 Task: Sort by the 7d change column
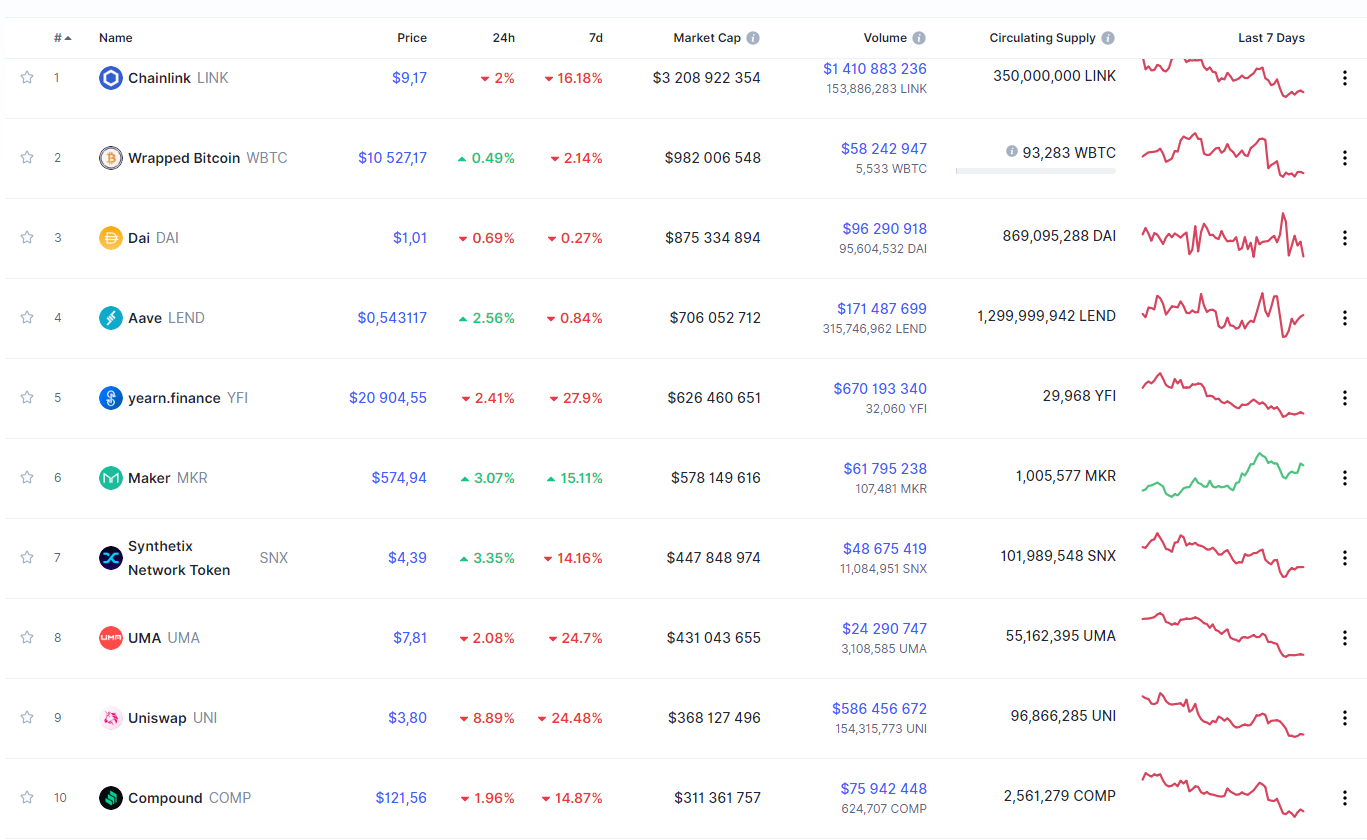595,38
